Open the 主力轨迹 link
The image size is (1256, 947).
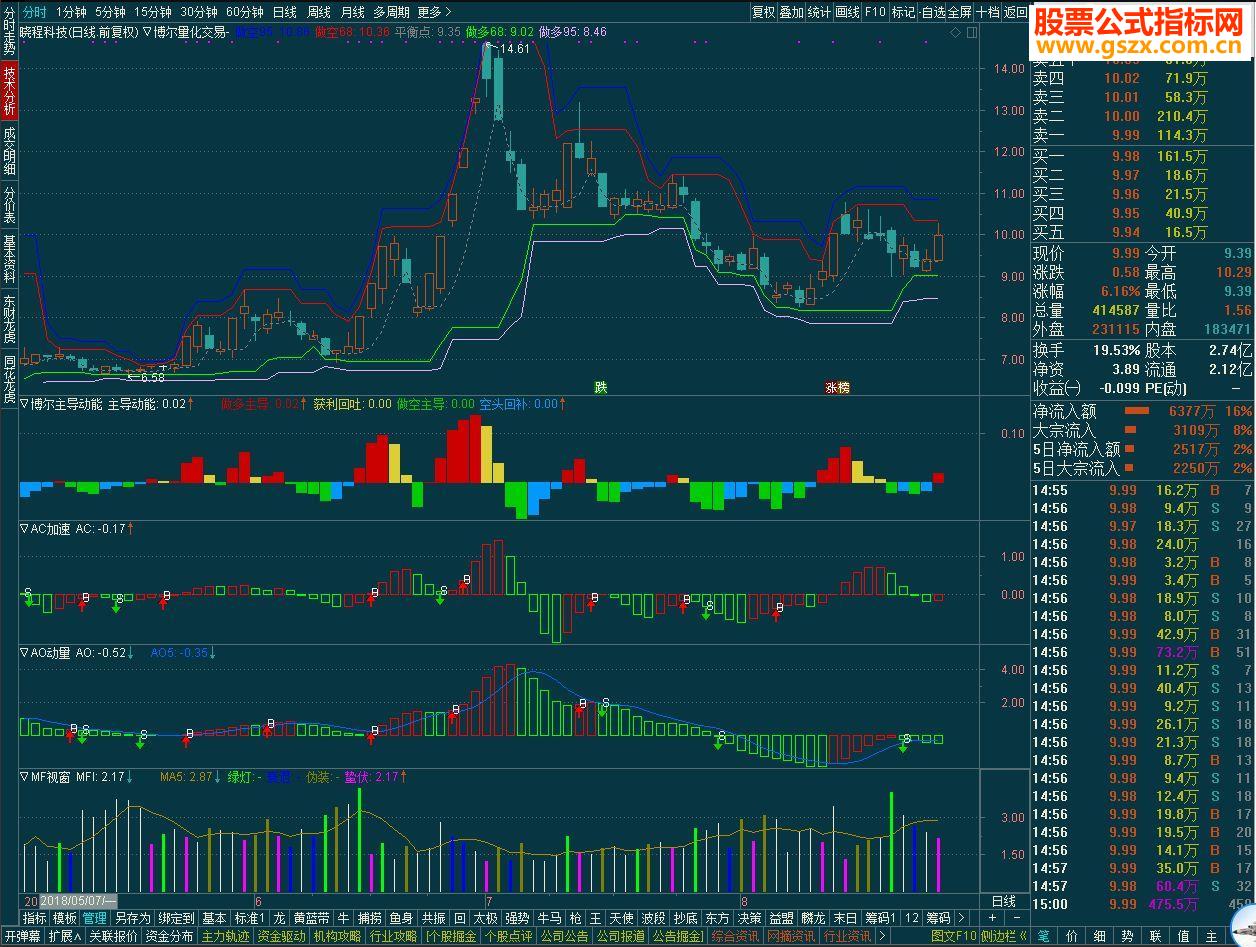tap(225, 936)
